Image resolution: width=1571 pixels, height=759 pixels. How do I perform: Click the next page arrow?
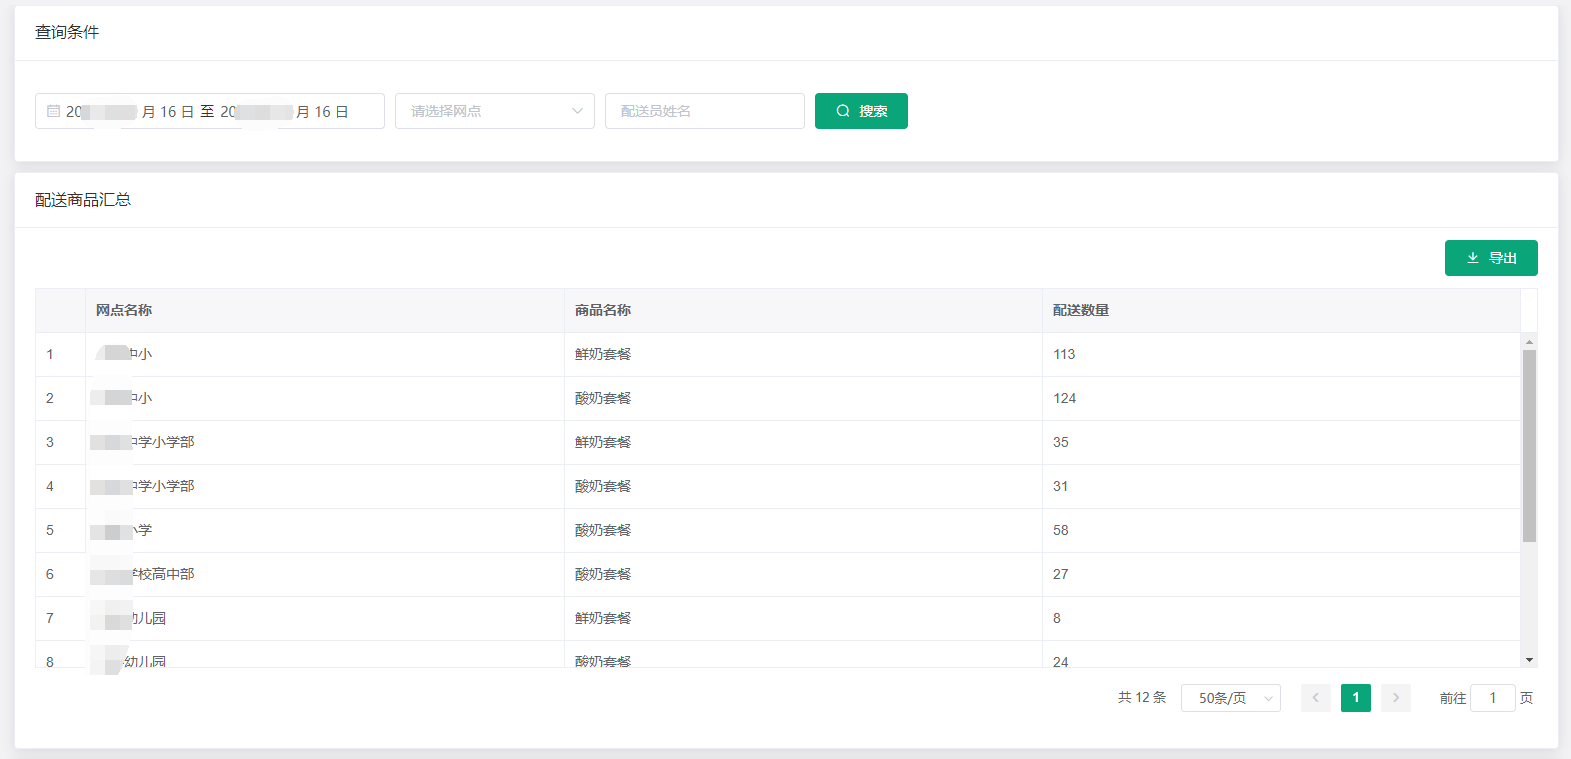[x=1395, y=698]
